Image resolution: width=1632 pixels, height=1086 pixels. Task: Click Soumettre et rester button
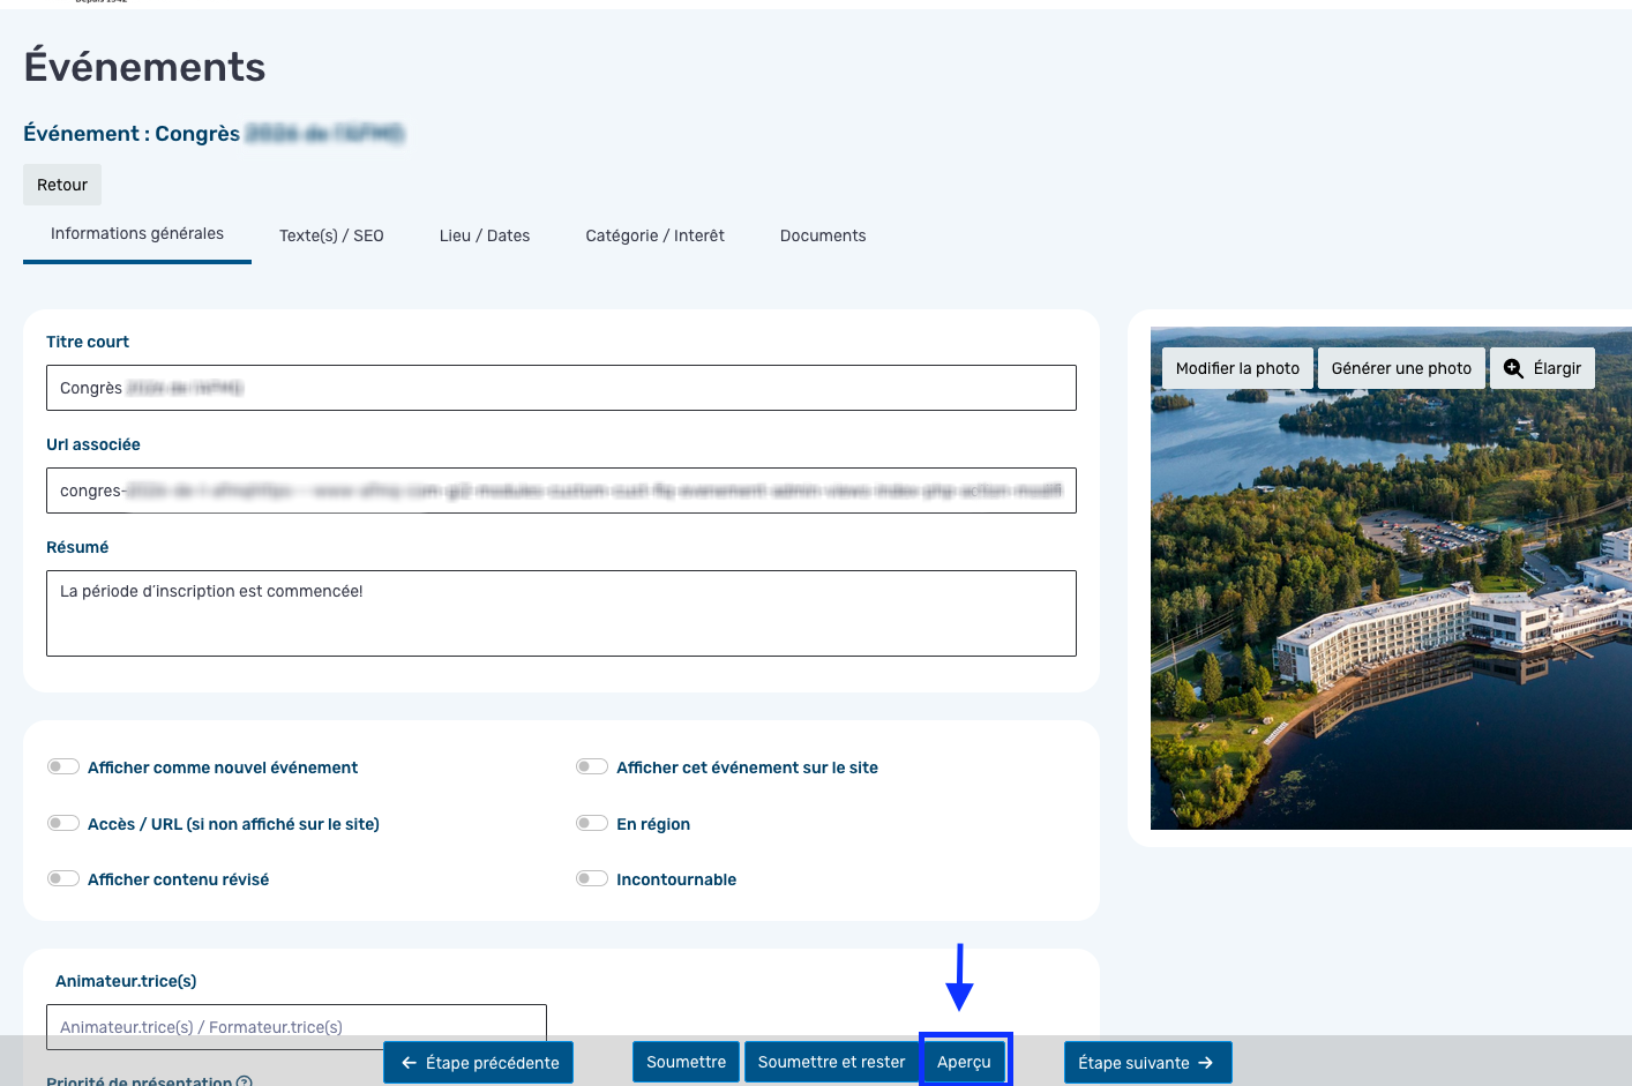click(831, 1062)
